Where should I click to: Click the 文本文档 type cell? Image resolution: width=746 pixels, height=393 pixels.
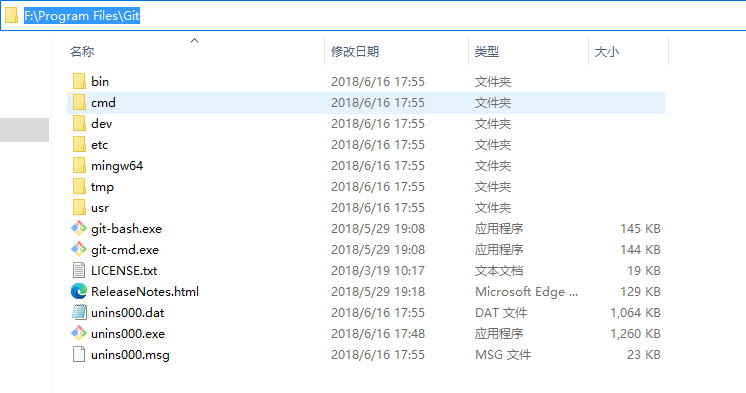pos(499,270)
